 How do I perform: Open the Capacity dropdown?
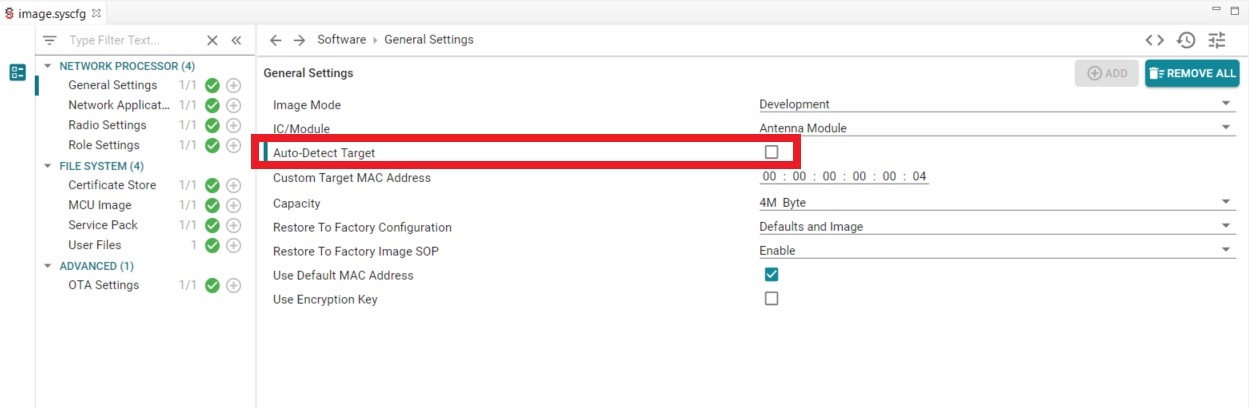[995, 202]
